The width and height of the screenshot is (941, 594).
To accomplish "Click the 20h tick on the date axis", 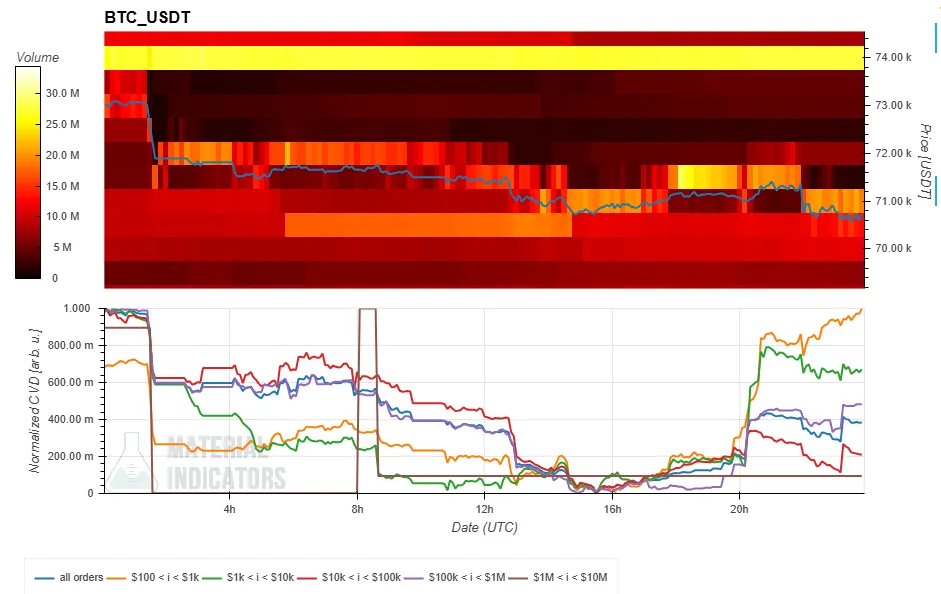I will click(x=739, y=509).
